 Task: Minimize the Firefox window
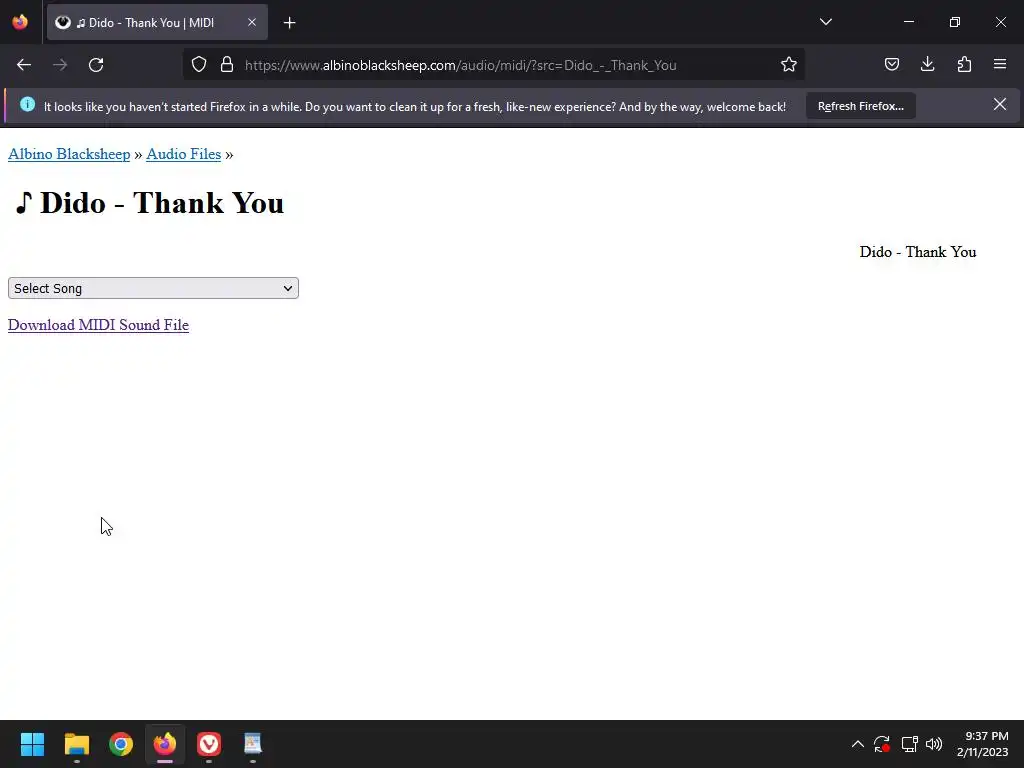point(908,22)
